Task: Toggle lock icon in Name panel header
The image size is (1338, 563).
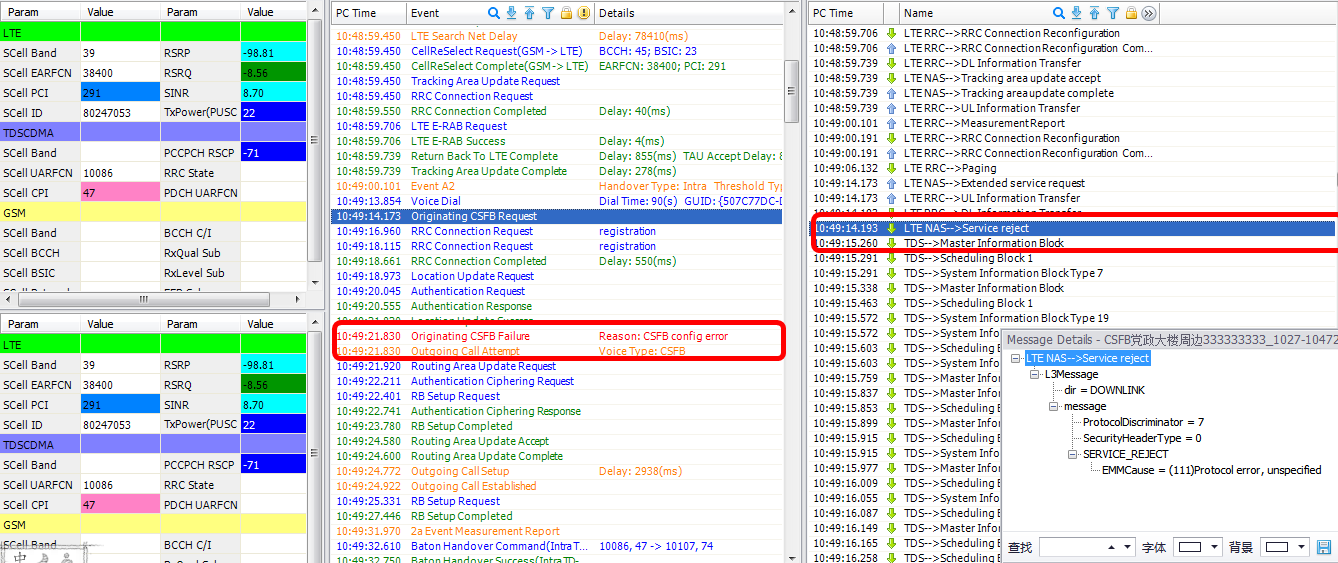Action: pos(1132,13)
